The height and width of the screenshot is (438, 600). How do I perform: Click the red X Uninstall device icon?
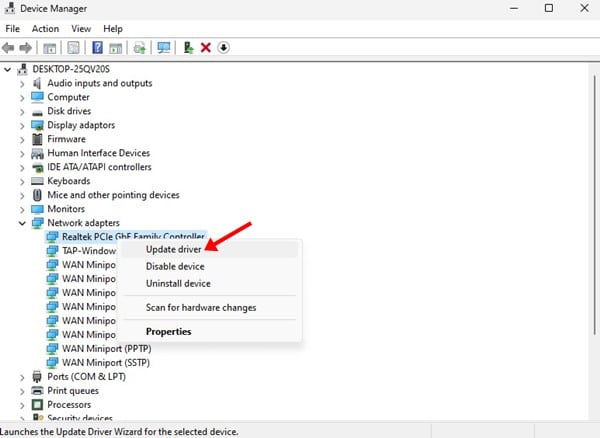[x=206, y=48]
